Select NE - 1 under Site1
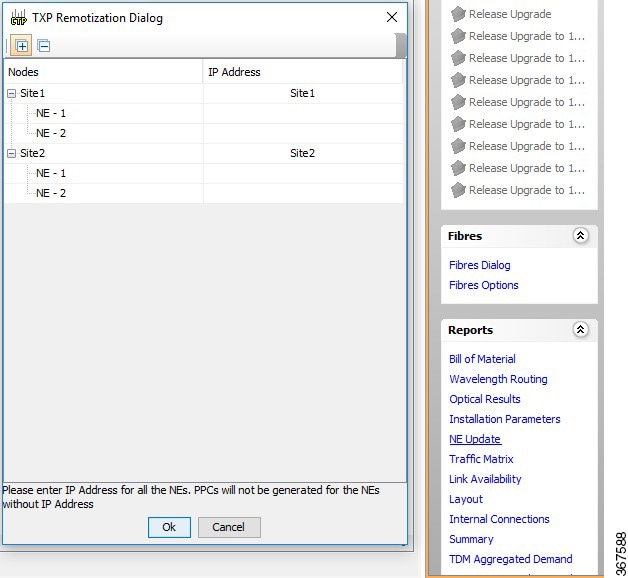This screenshot has width=628, height=578. pos(51,113)
